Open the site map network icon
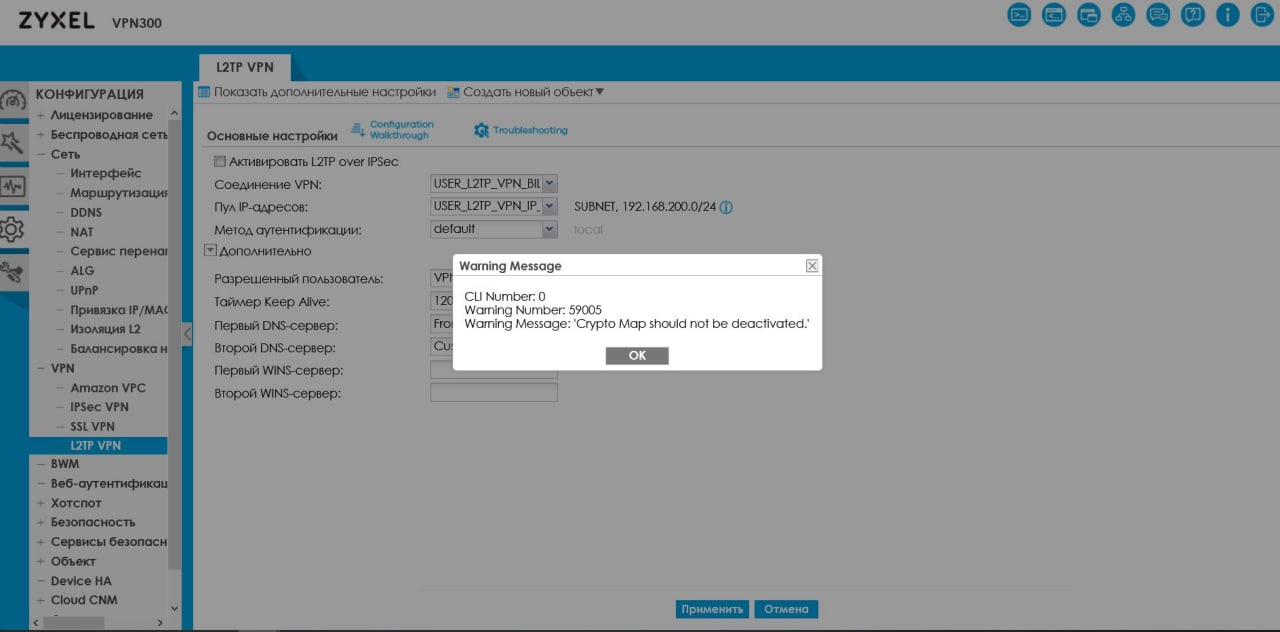Viewport: 1280px width, 632px height. [1124, 14]
